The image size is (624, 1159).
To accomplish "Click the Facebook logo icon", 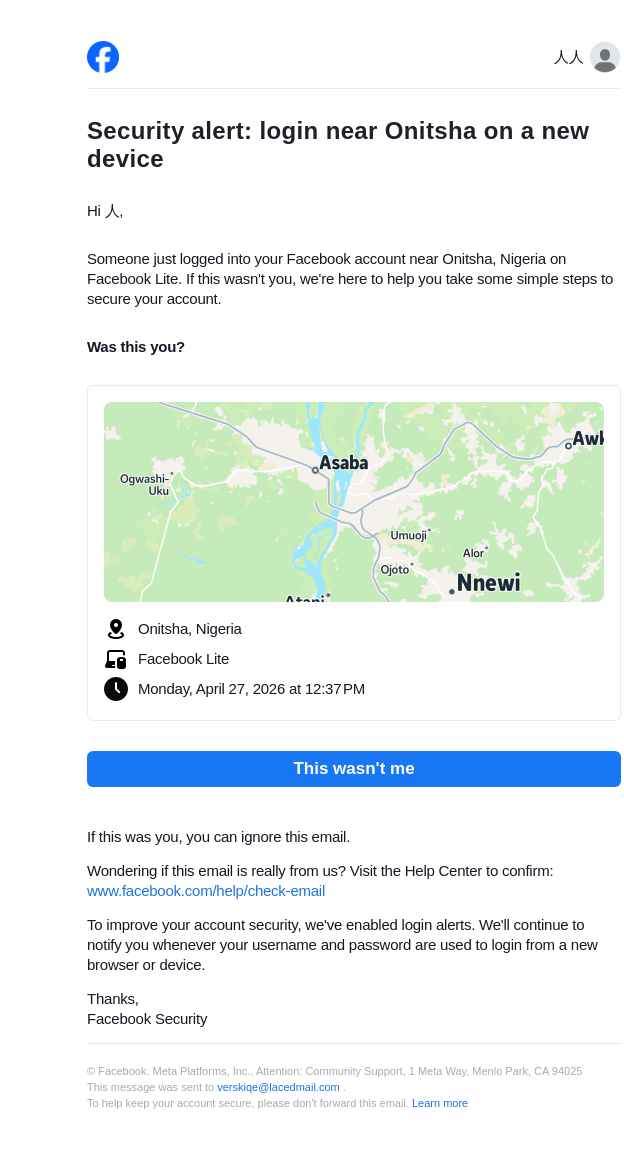I will (103, 57).
